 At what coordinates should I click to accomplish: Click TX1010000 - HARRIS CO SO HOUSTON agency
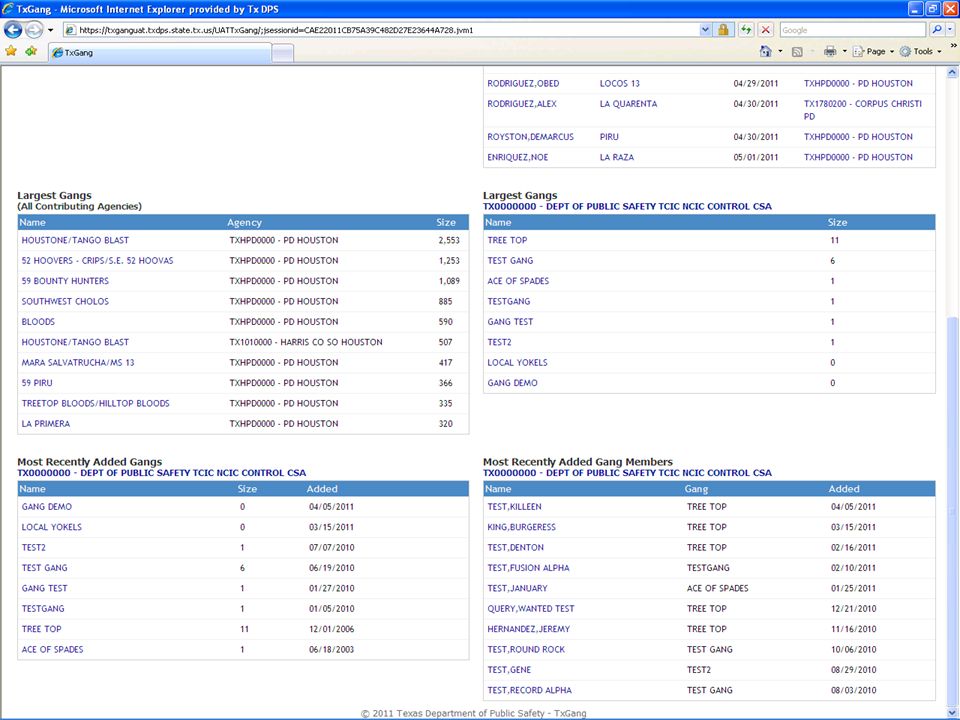coord(306,342)
